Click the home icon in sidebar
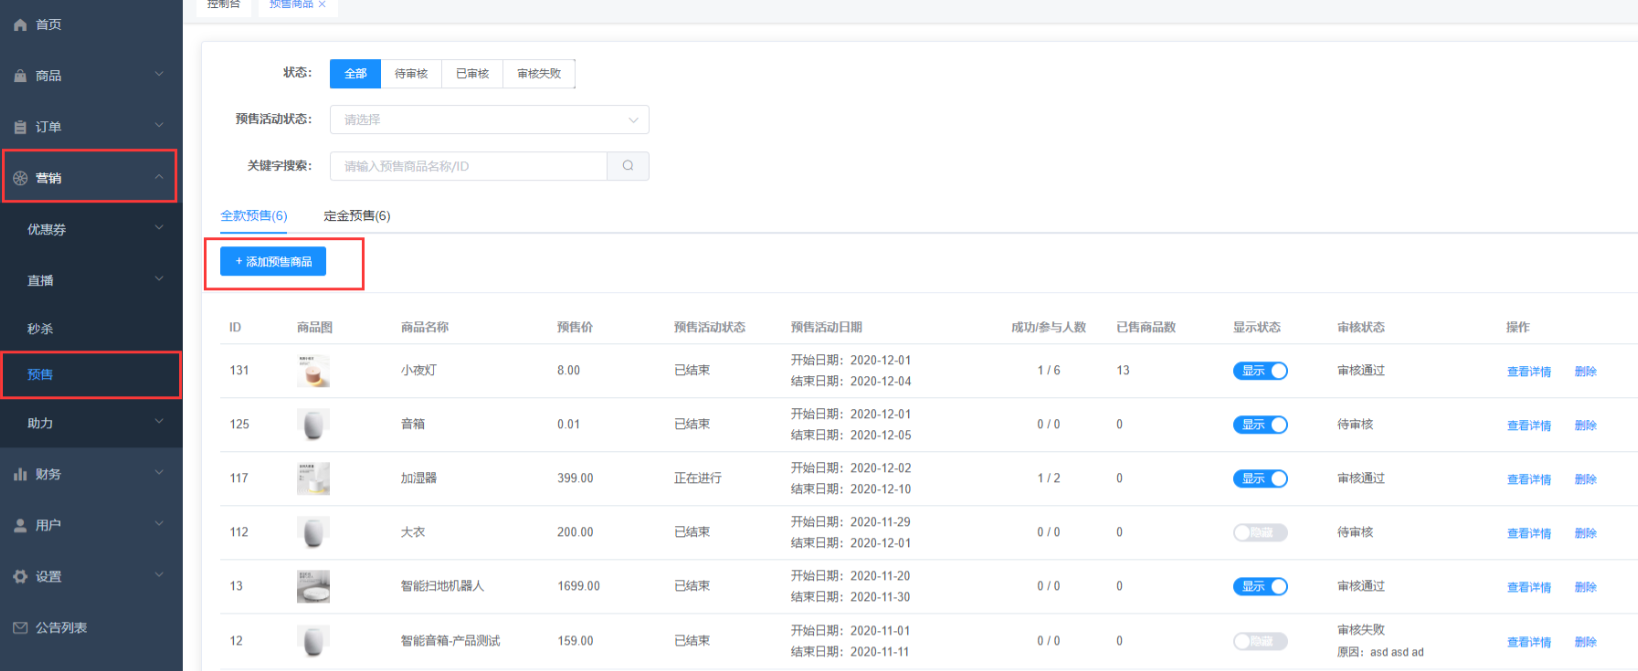Screen dimensions: 1638x671 click(20, 25)
